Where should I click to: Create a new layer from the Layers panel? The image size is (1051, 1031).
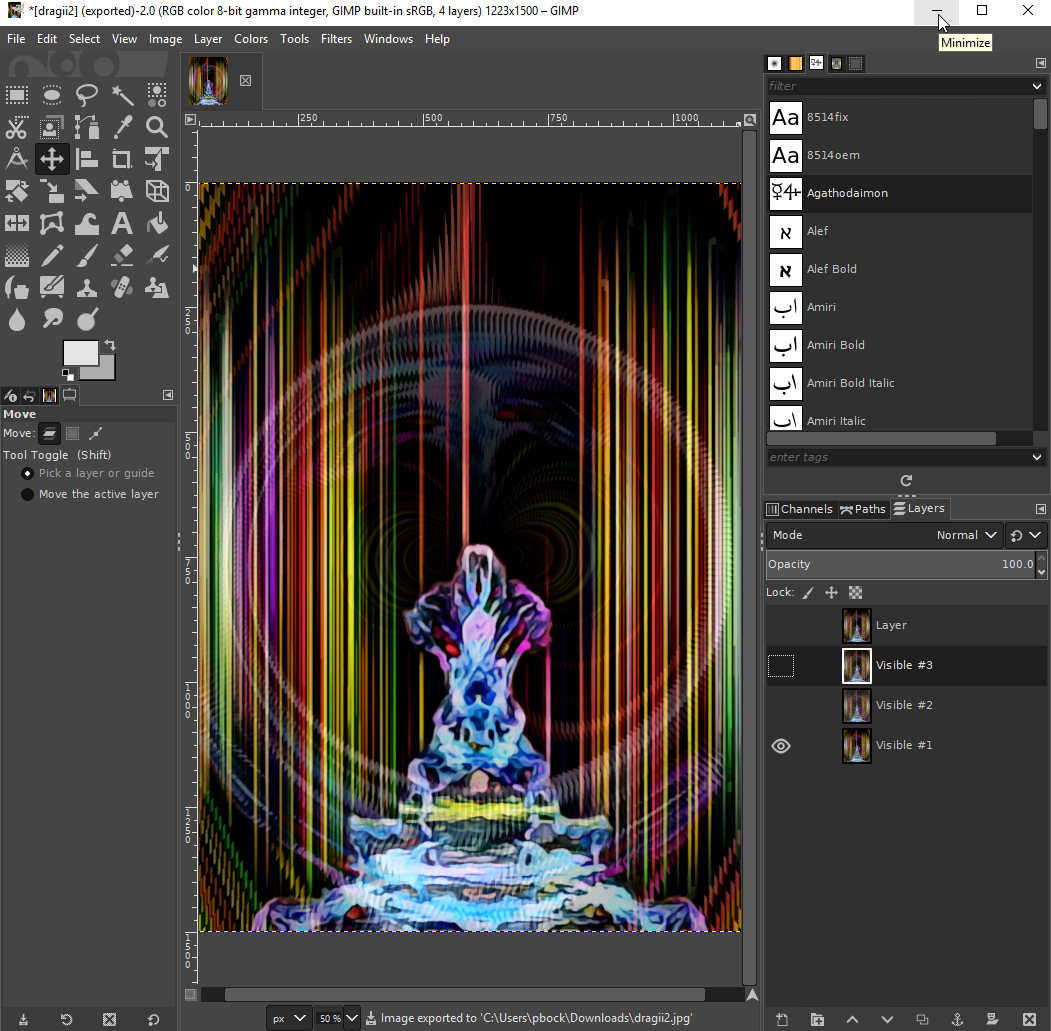782,1019
